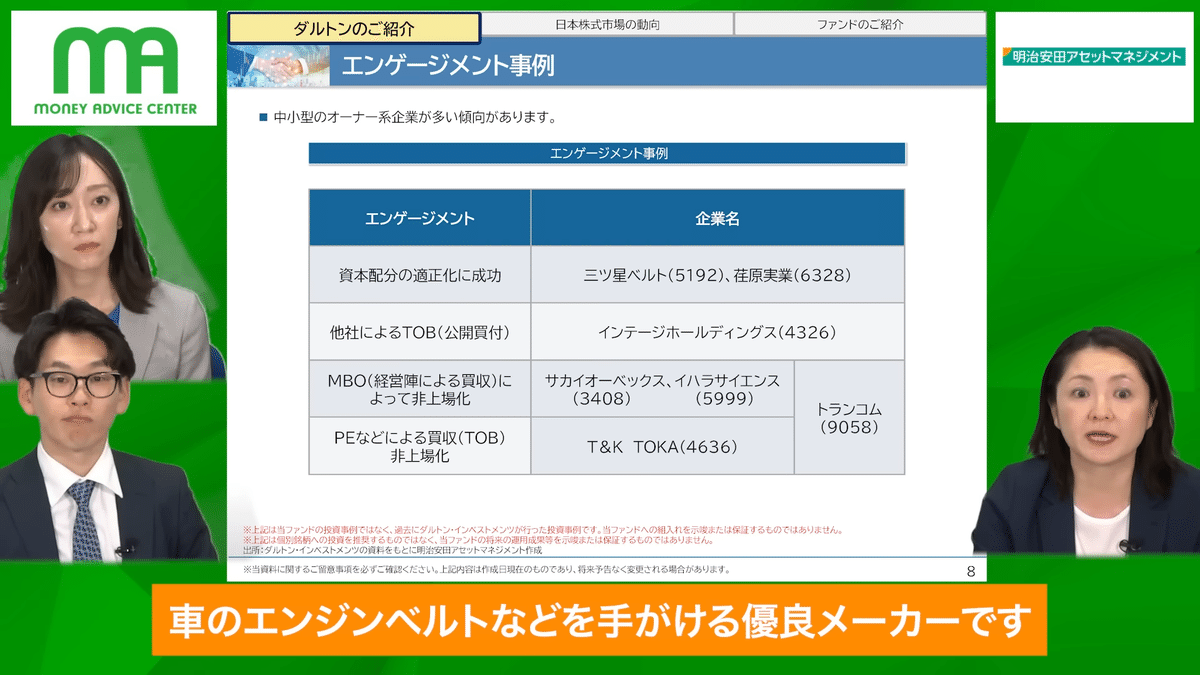Click the Money Advice Center logo
The width and height of the screenshot is (1200, 675).
click(114, 69)
